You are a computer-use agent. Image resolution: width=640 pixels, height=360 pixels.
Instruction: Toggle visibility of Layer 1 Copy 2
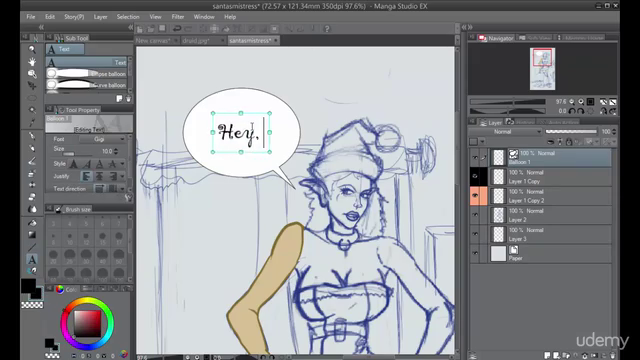(475, 196)
